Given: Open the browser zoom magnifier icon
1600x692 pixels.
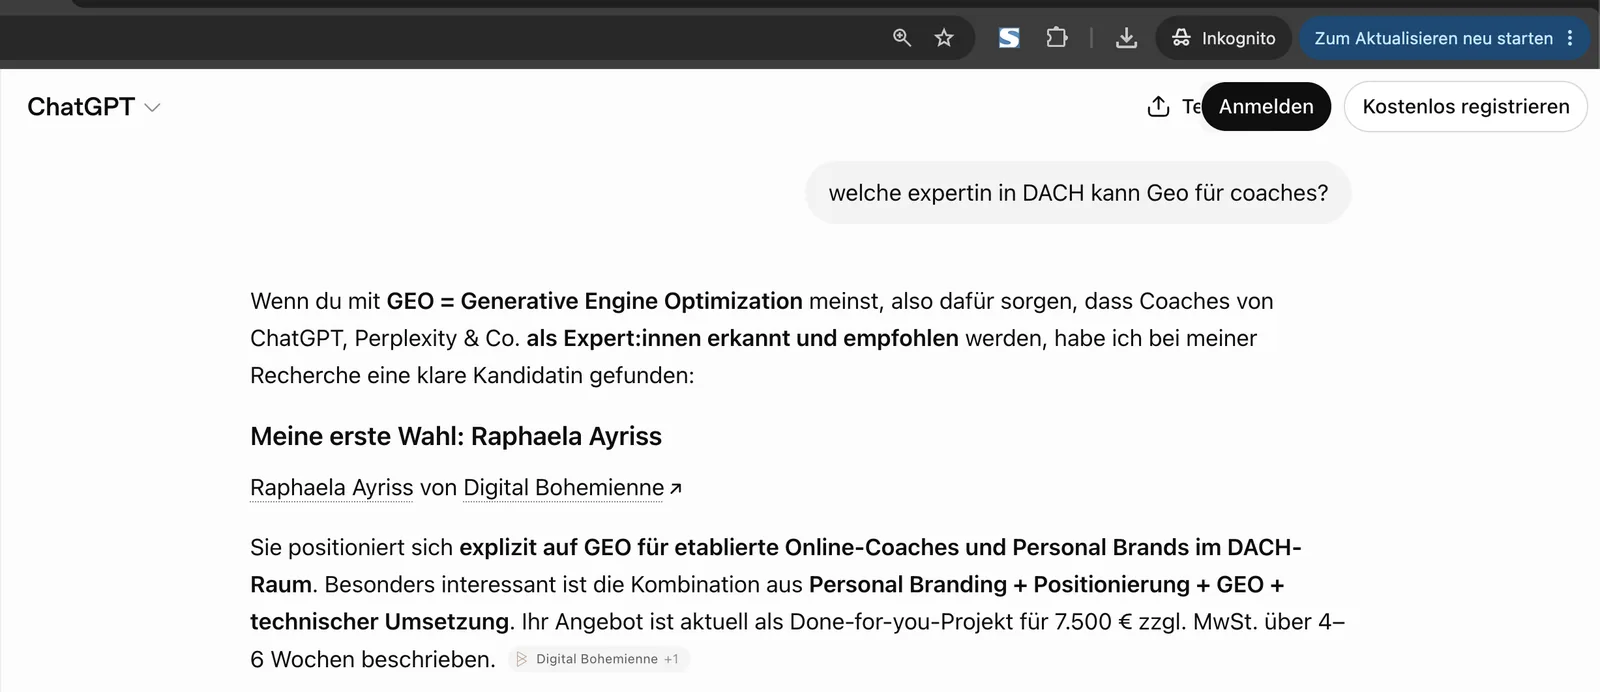Looking at the screenshot, I should [901, 38].
